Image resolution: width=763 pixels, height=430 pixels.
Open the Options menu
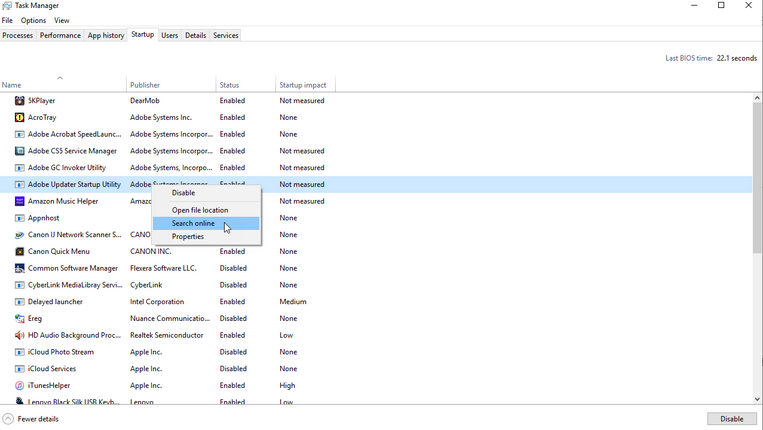pos(33,20)
